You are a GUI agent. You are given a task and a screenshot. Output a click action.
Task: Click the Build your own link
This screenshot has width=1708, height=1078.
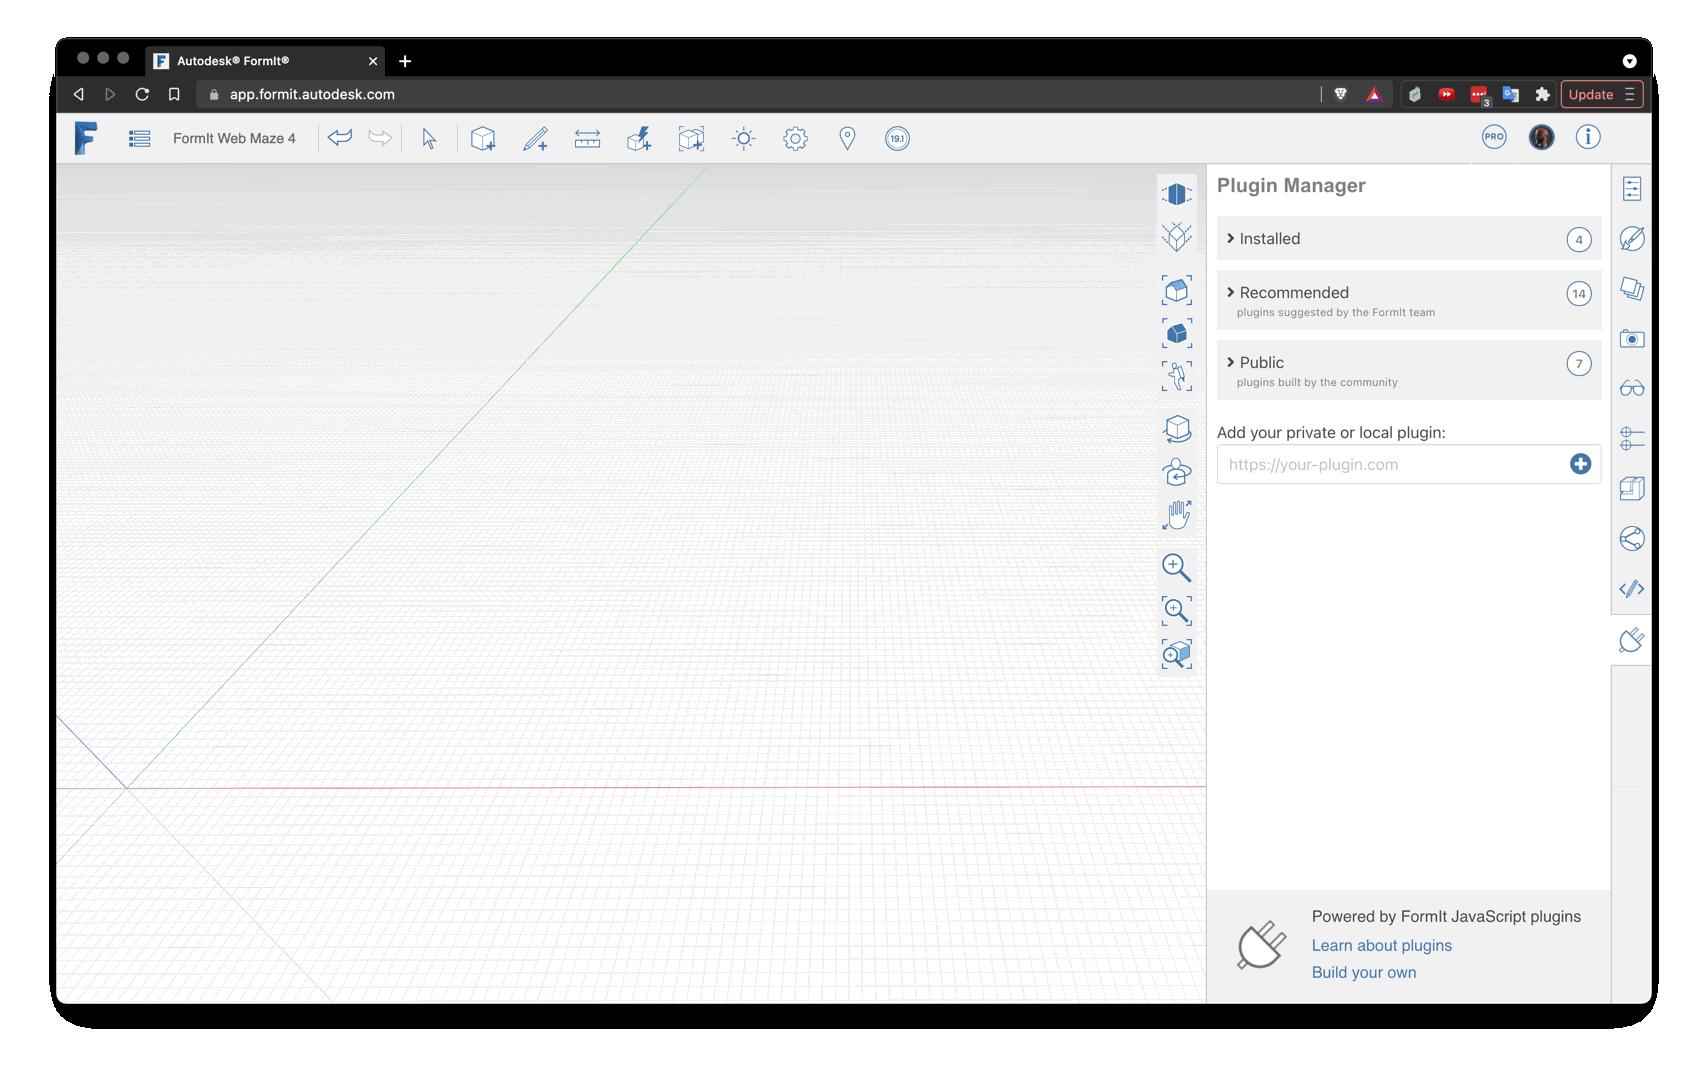tap(1363, 973)
